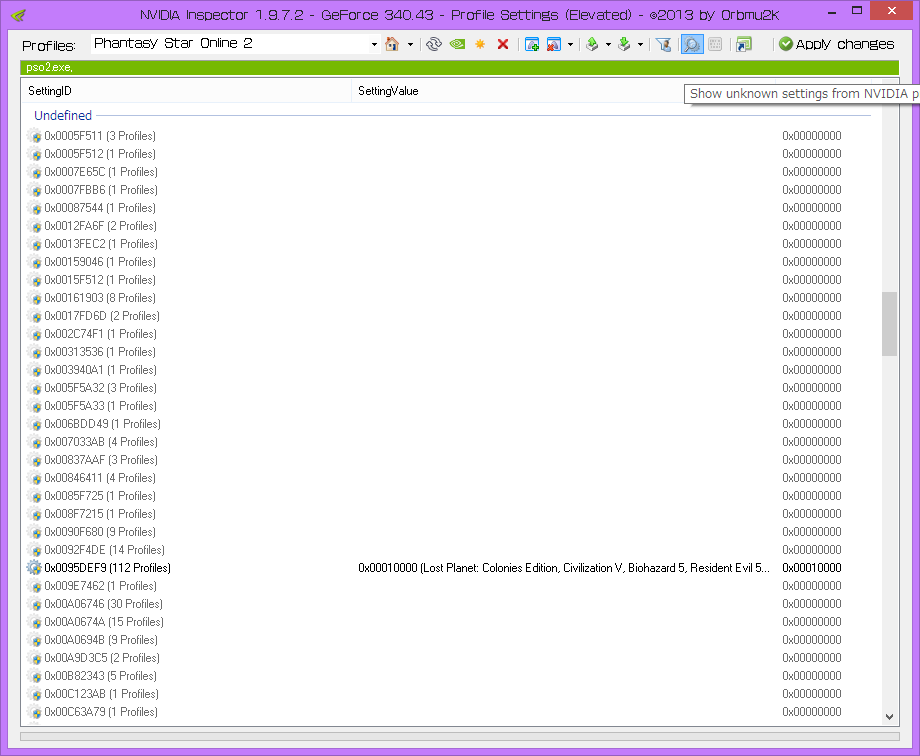Click the Apply changes button
The height and width of the screenshot is (756, 920).
click(837, 44)
